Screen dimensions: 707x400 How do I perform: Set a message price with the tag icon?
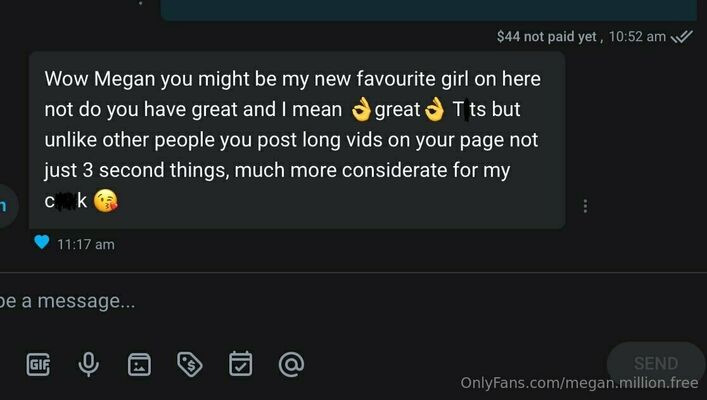click(190, 364)
